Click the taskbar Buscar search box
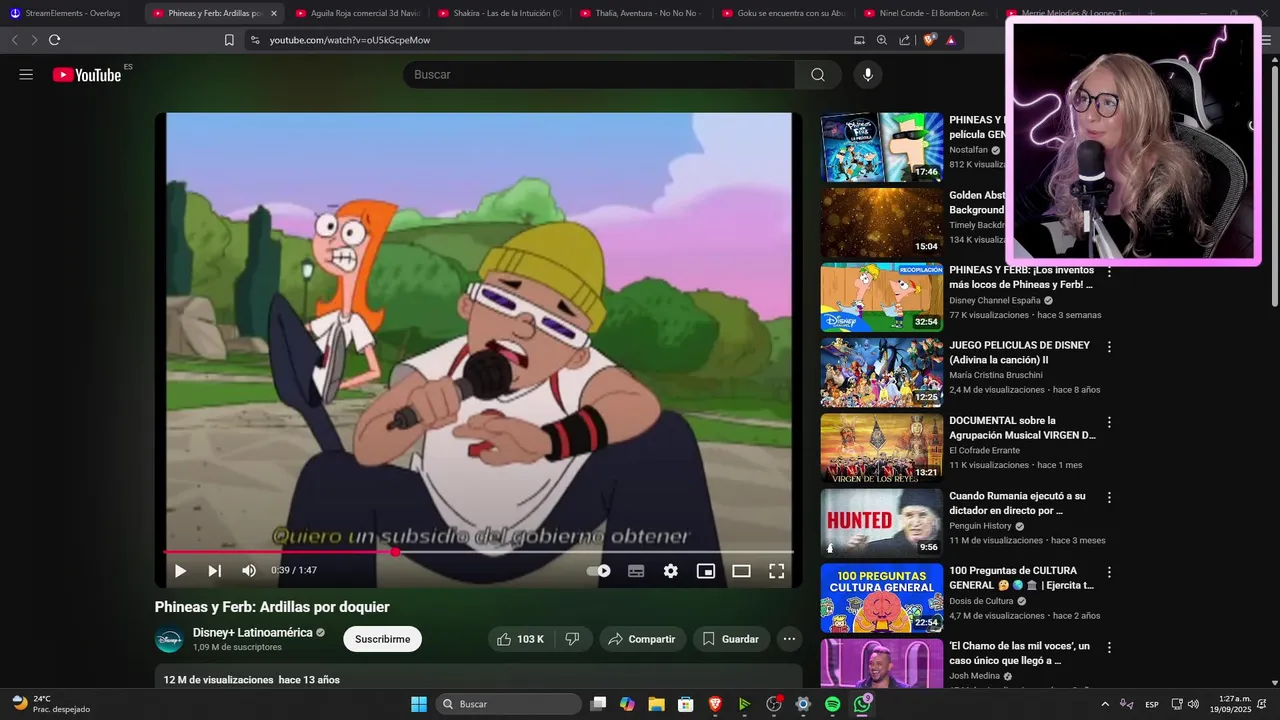Viewport: 1280px width, 720px height. pos(508,704)
